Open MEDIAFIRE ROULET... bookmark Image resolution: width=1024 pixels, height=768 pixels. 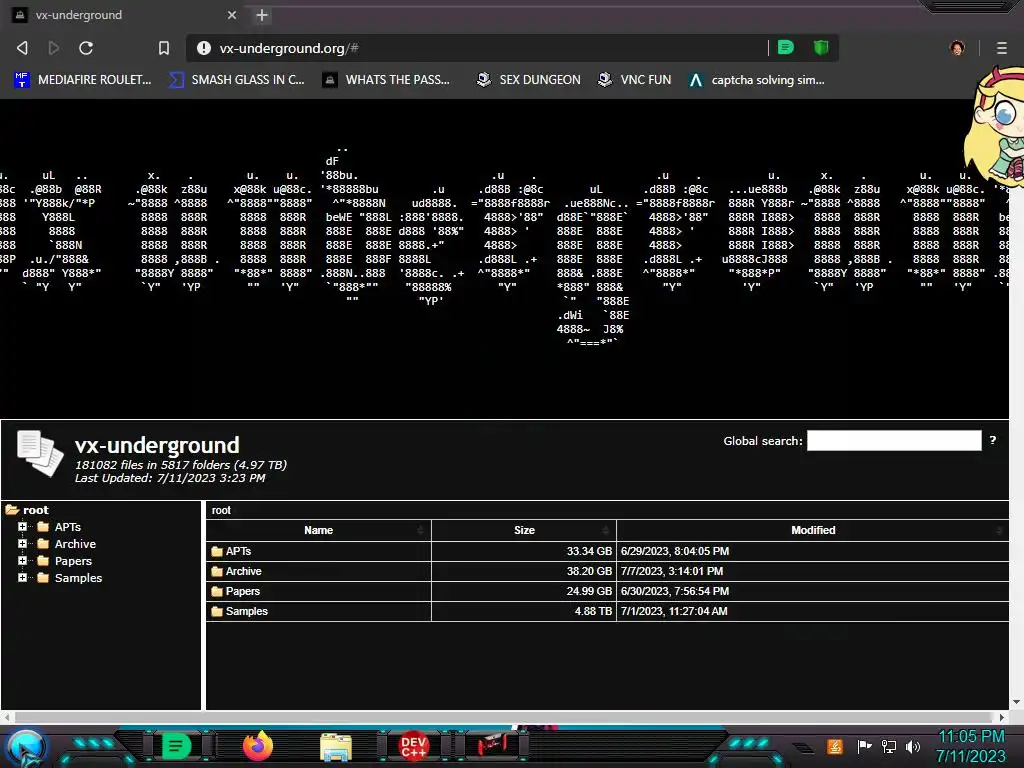[x=82, y=80]
